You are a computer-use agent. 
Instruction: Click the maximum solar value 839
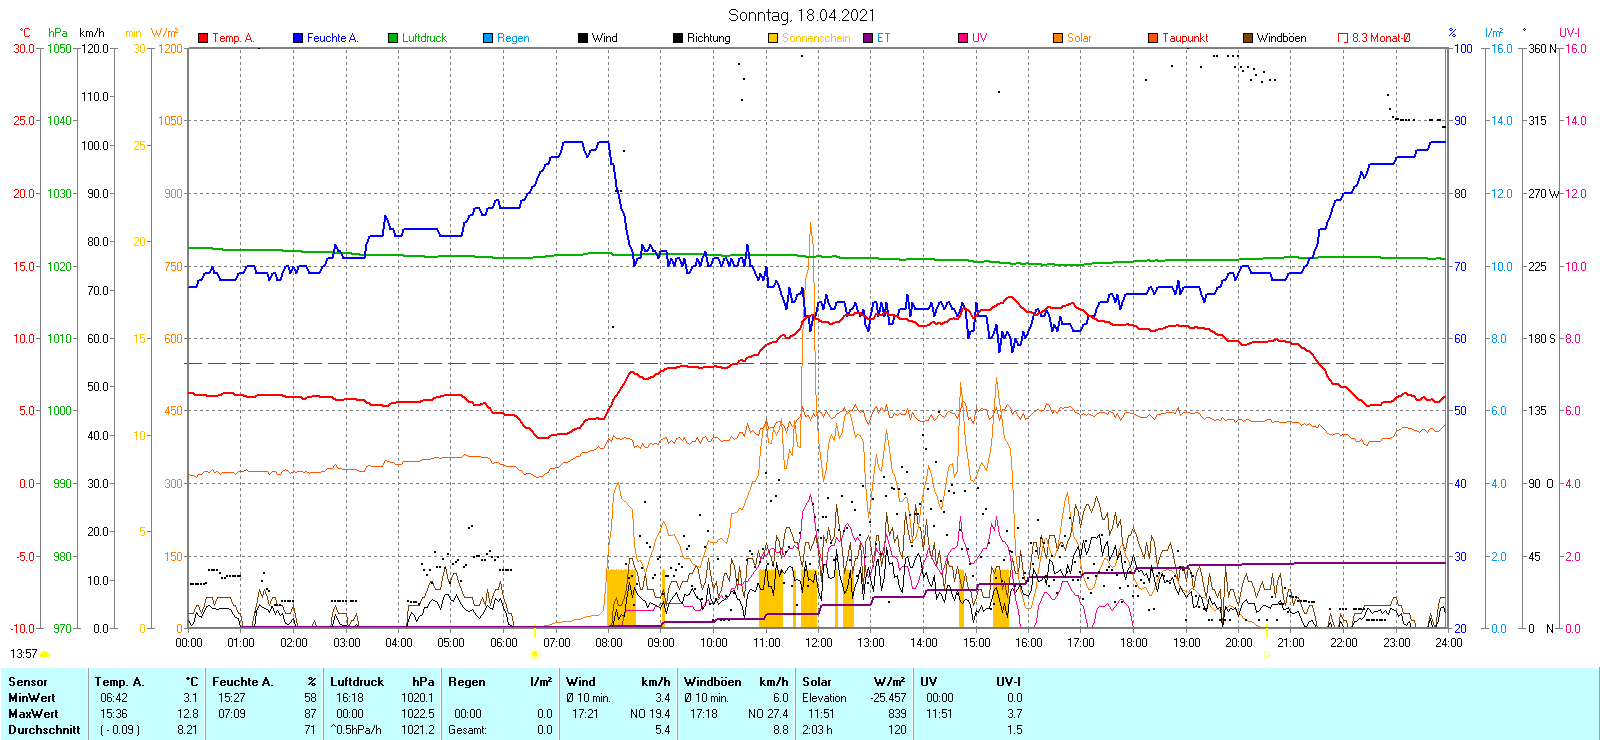(x=897, y=714)
